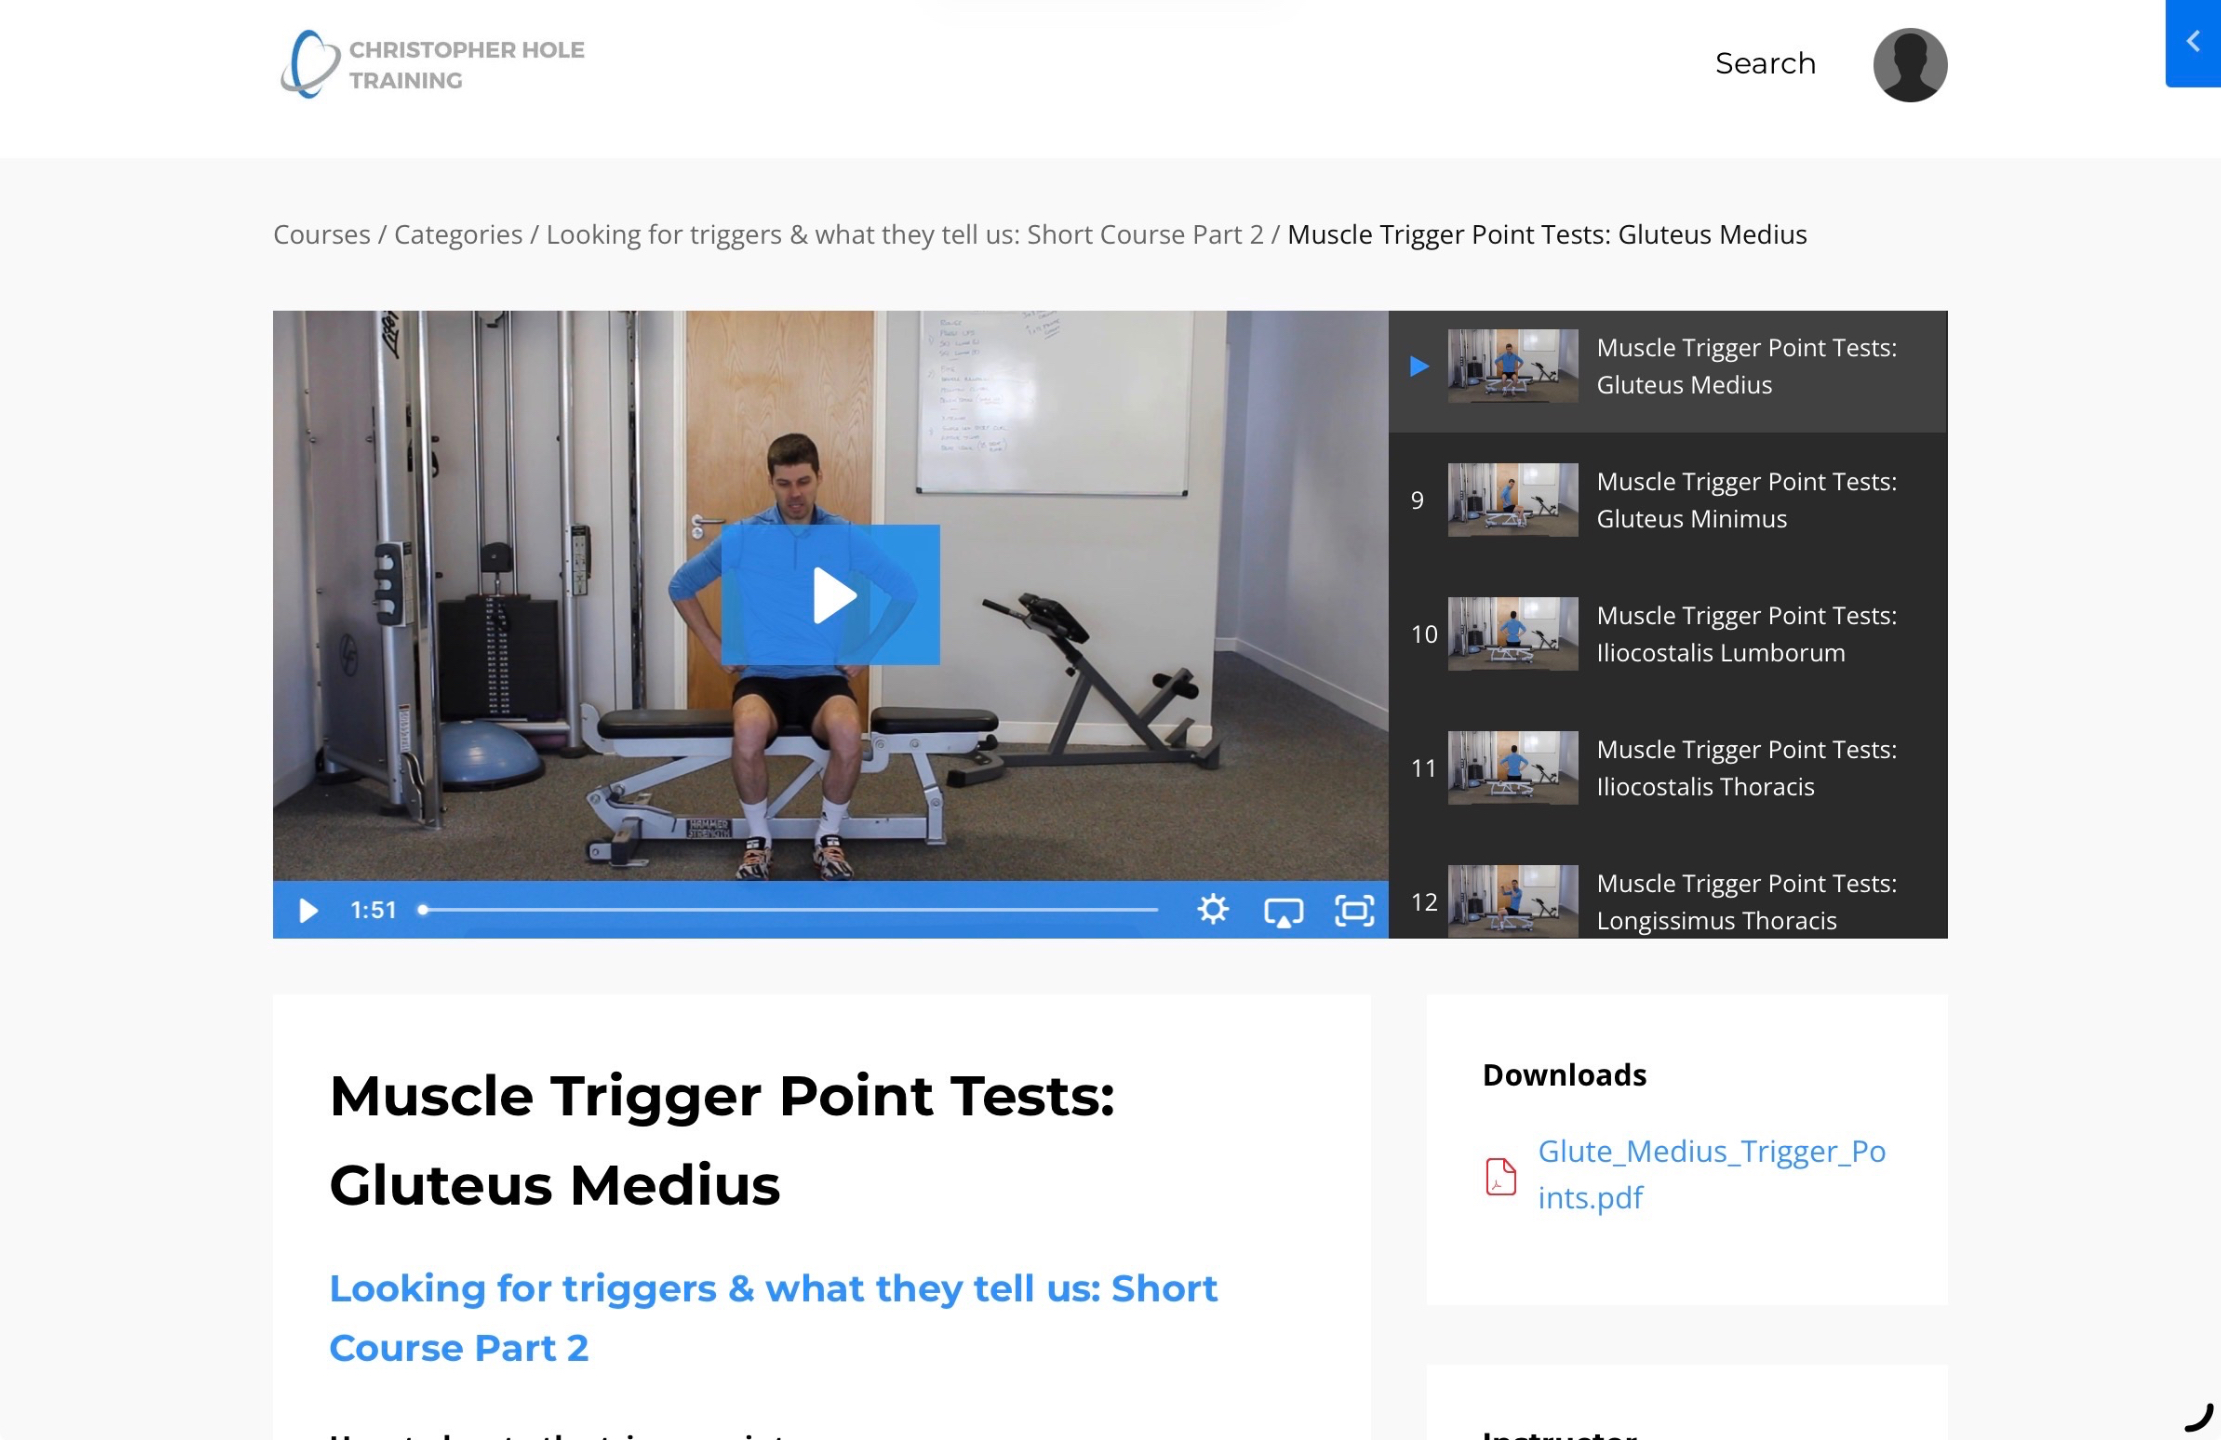Select Longissimus Thoracis playlist item

coord(1668,901)
